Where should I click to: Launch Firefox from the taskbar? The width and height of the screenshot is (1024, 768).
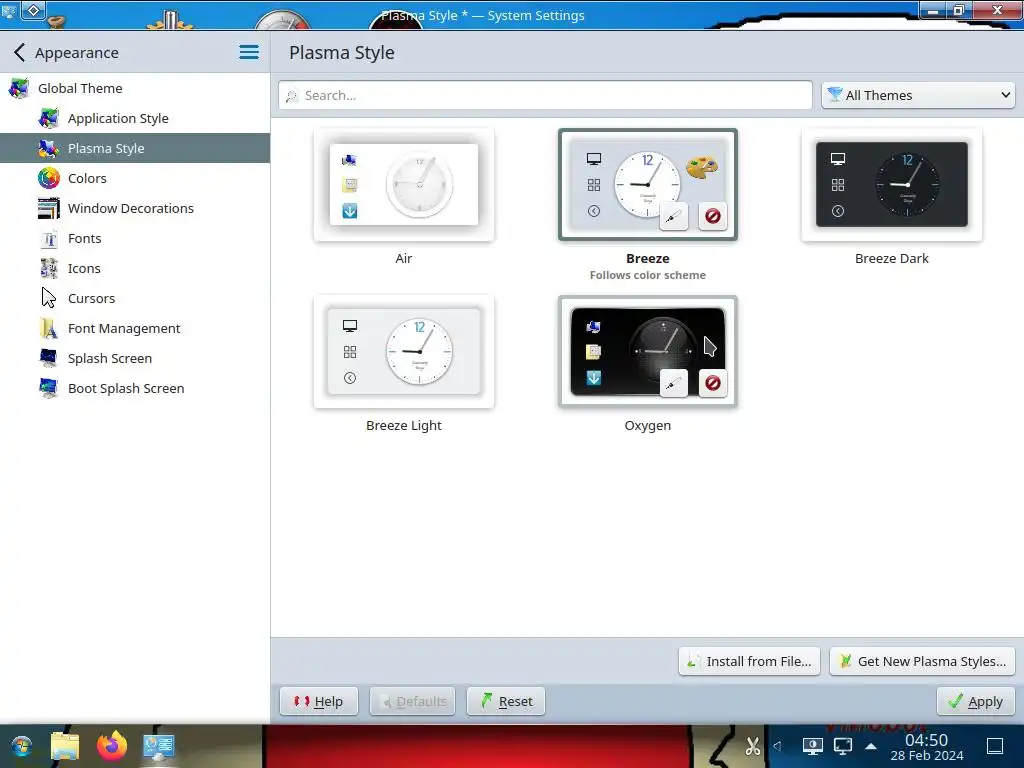coord(112,746)
